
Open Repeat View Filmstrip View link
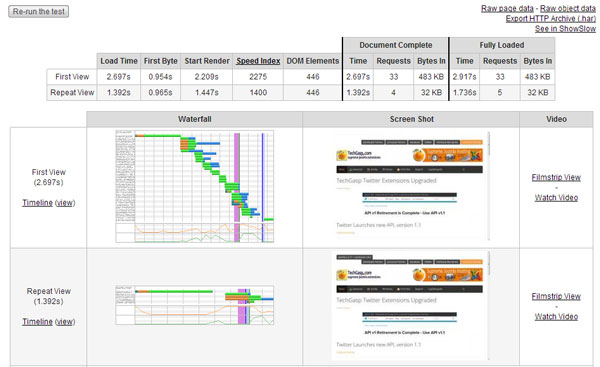pyautogui.click(x=556, y=297)
